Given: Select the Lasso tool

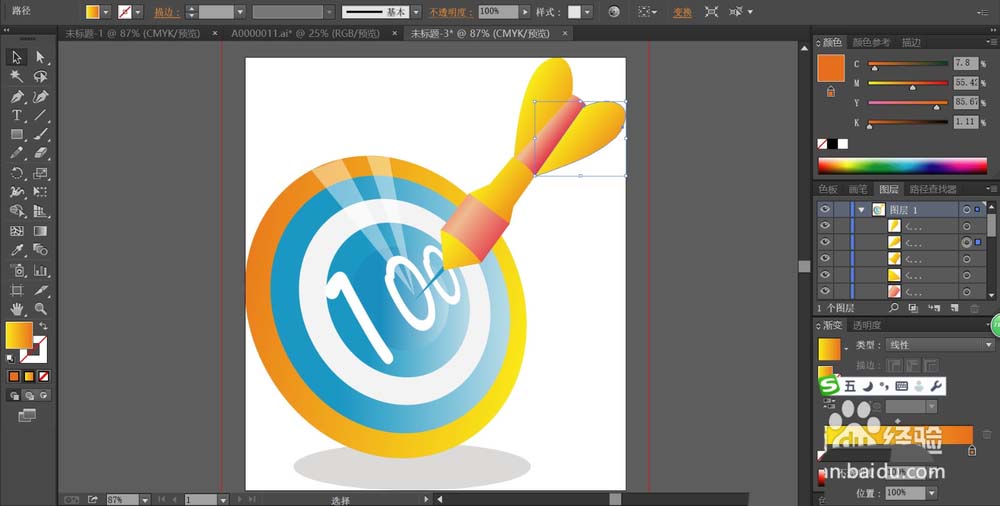Looking at the screenshot, I should (x=40, y=77).
